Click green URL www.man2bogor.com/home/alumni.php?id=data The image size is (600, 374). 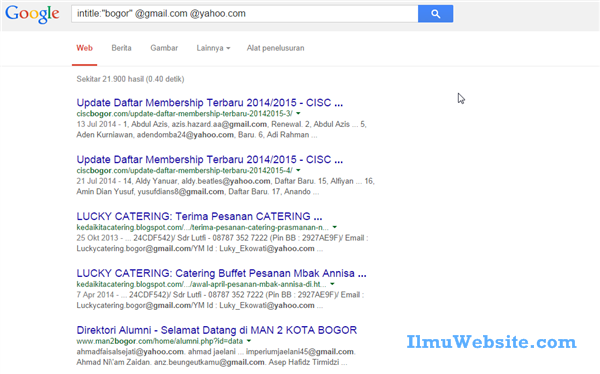(160, 341)
